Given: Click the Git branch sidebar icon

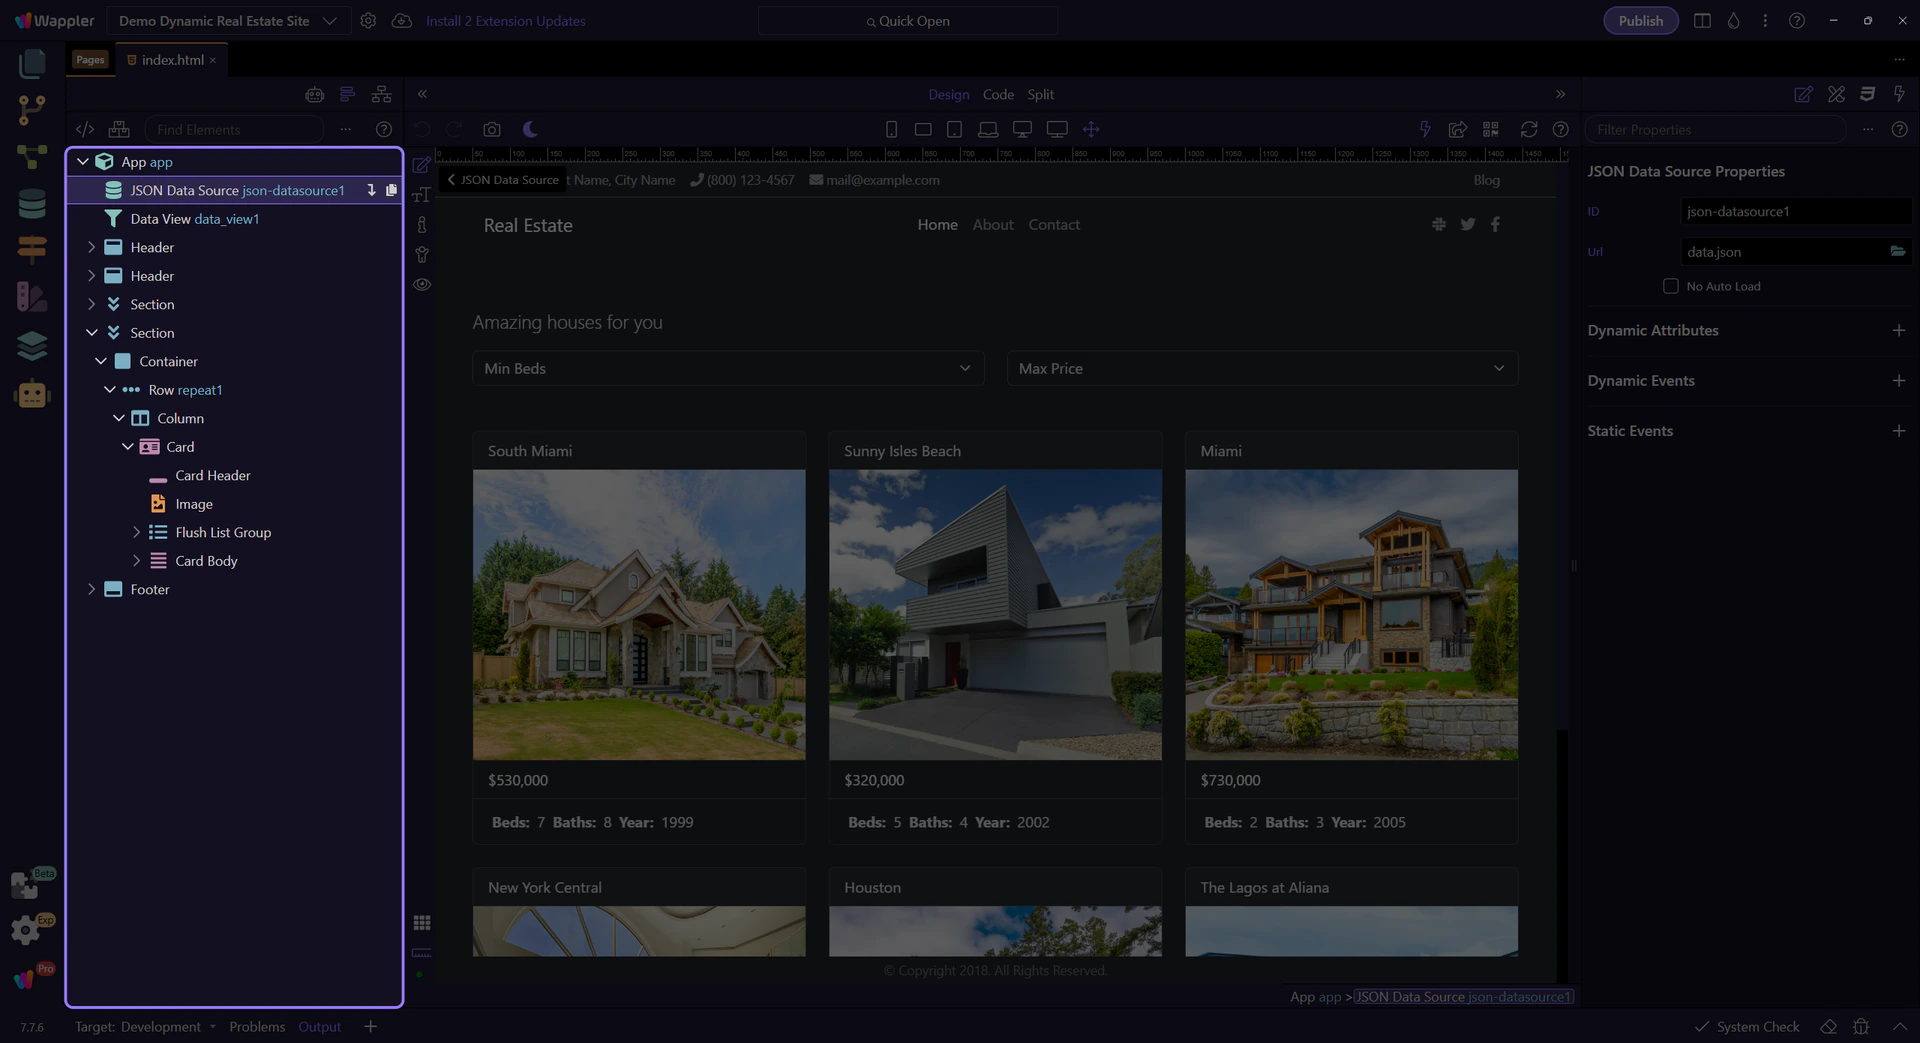Looking at the screenshot, I should click(x=32, y=109).
